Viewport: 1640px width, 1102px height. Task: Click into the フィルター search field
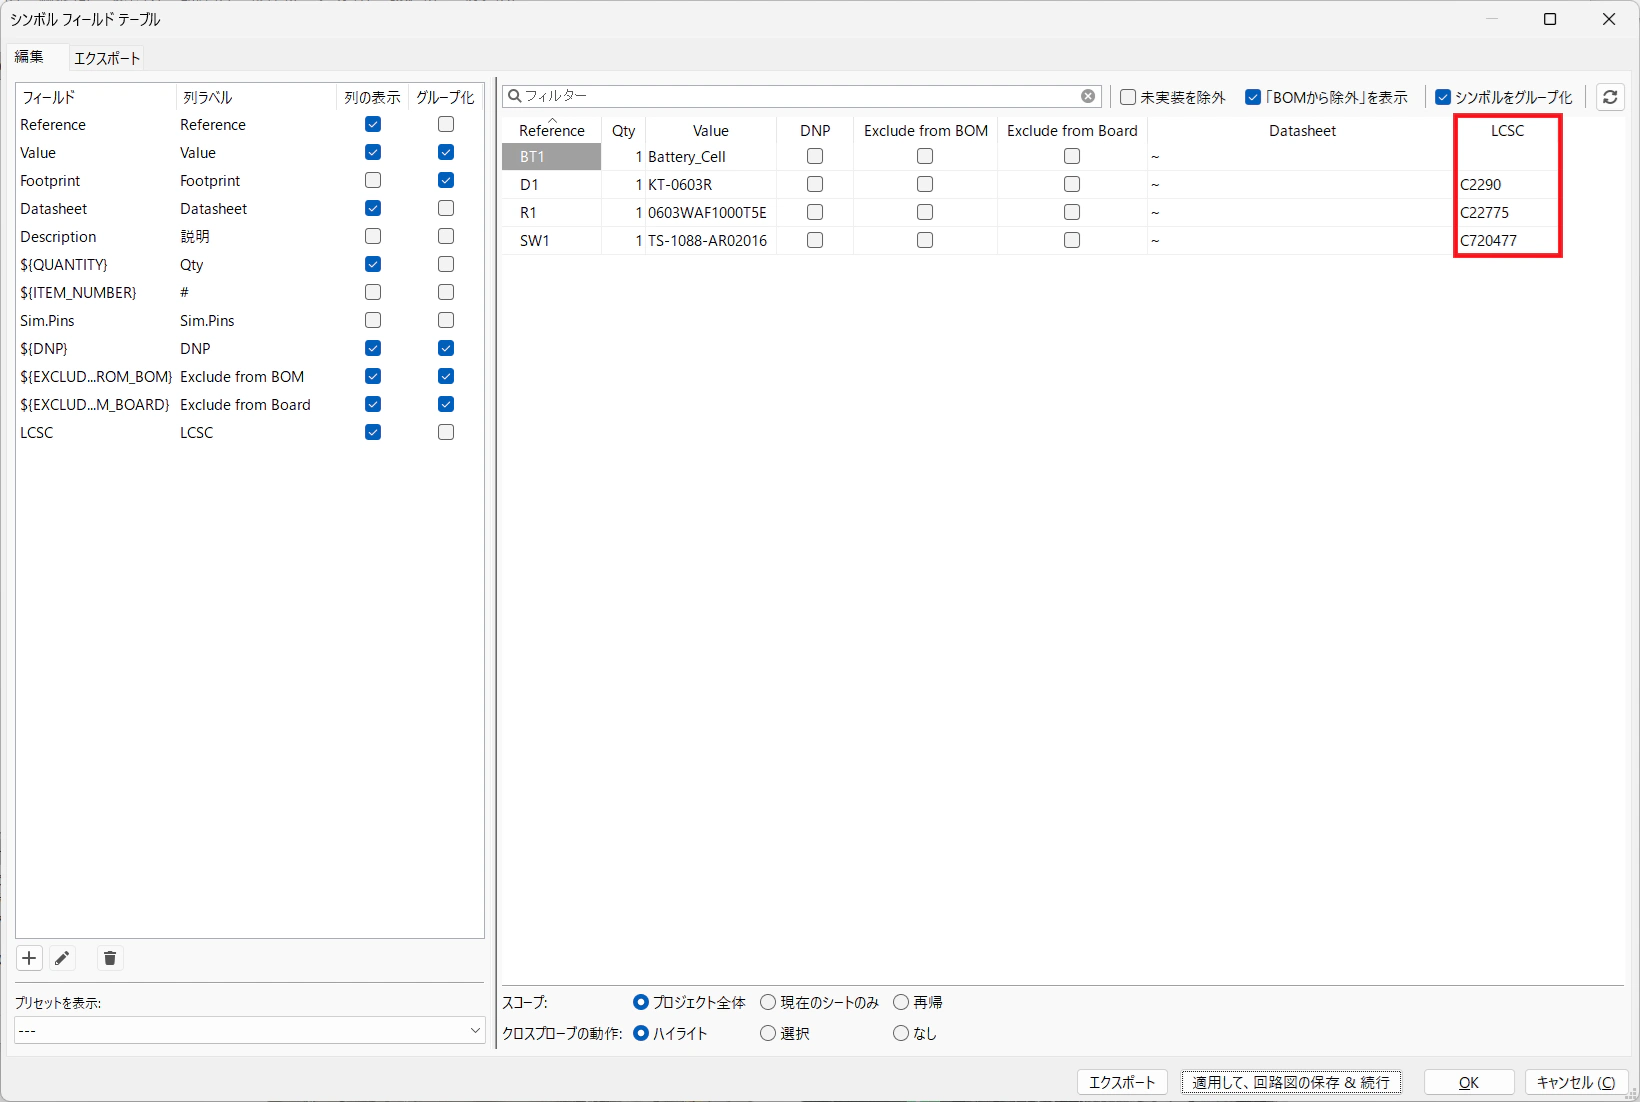click(x=800, y=96)
